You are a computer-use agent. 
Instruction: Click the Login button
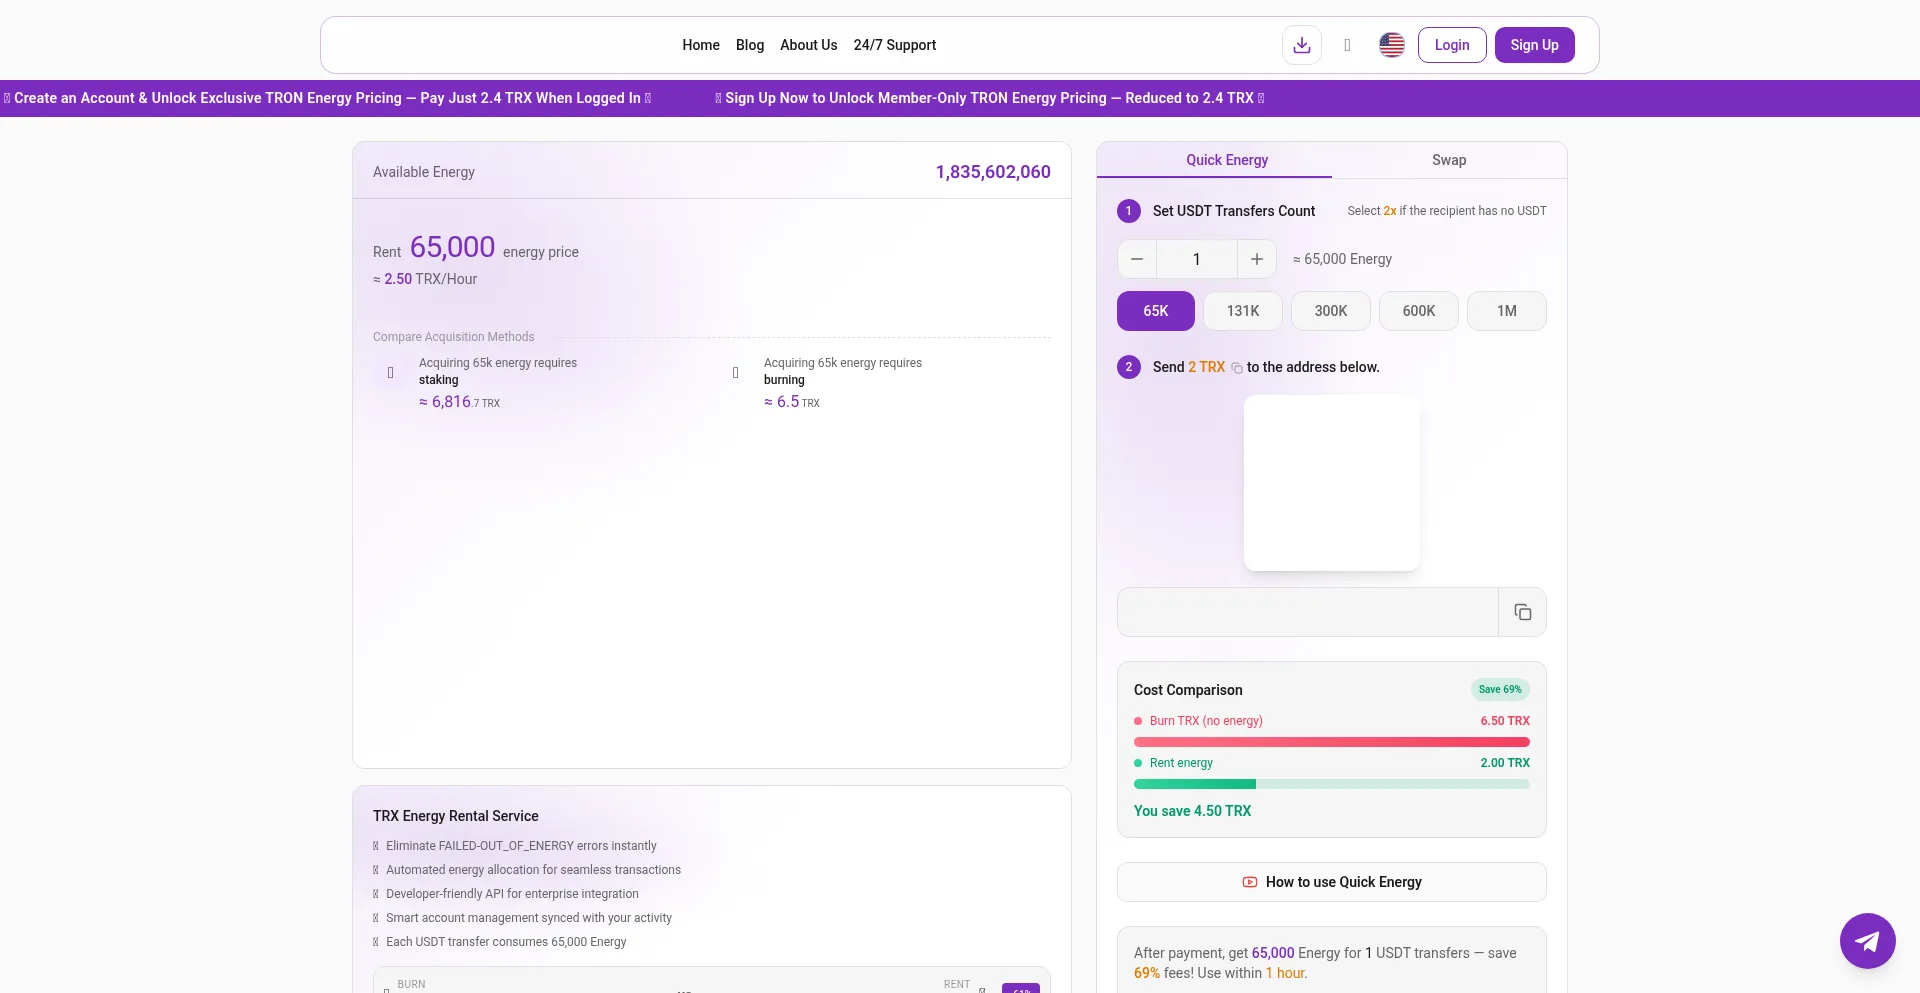1452,45
